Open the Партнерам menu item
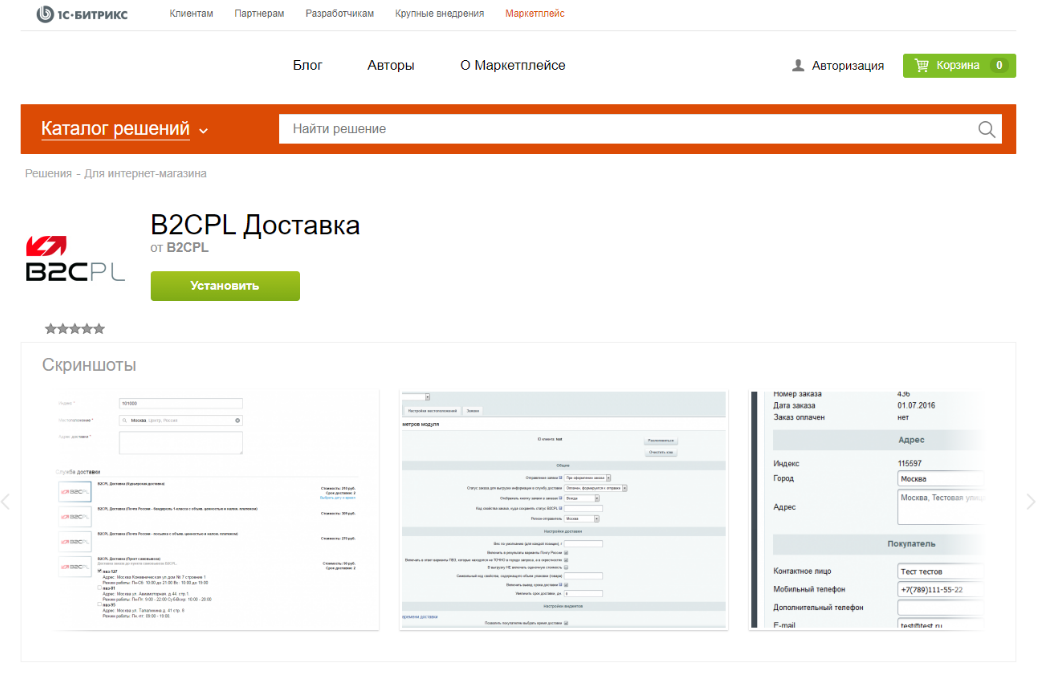The height and width of the screenshot is (698, 1045). pyautogui.click(x=259, y=13)
